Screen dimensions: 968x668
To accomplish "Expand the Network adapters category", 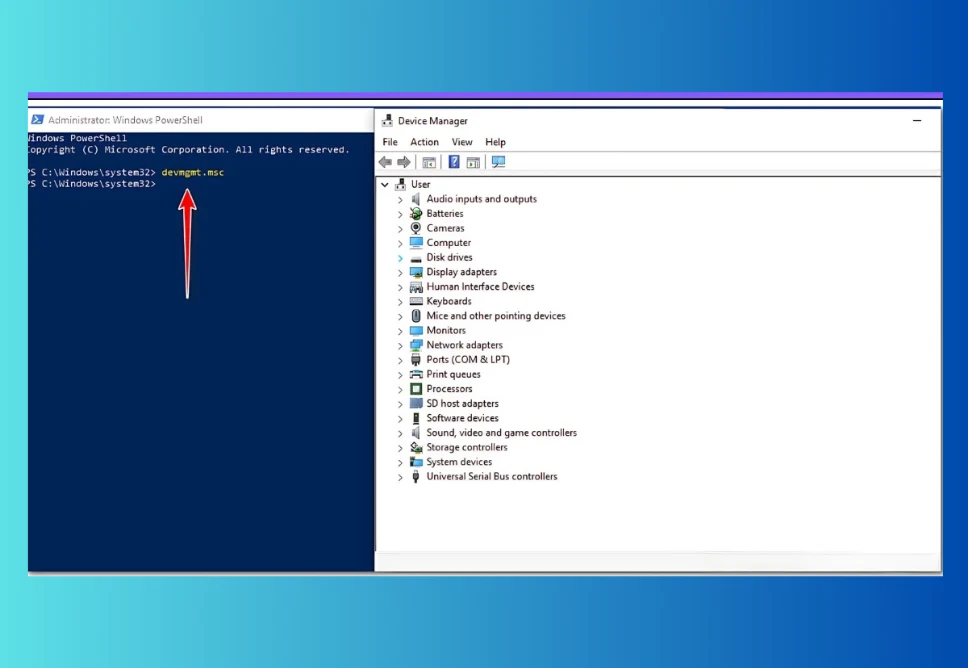I will (400, 346).
